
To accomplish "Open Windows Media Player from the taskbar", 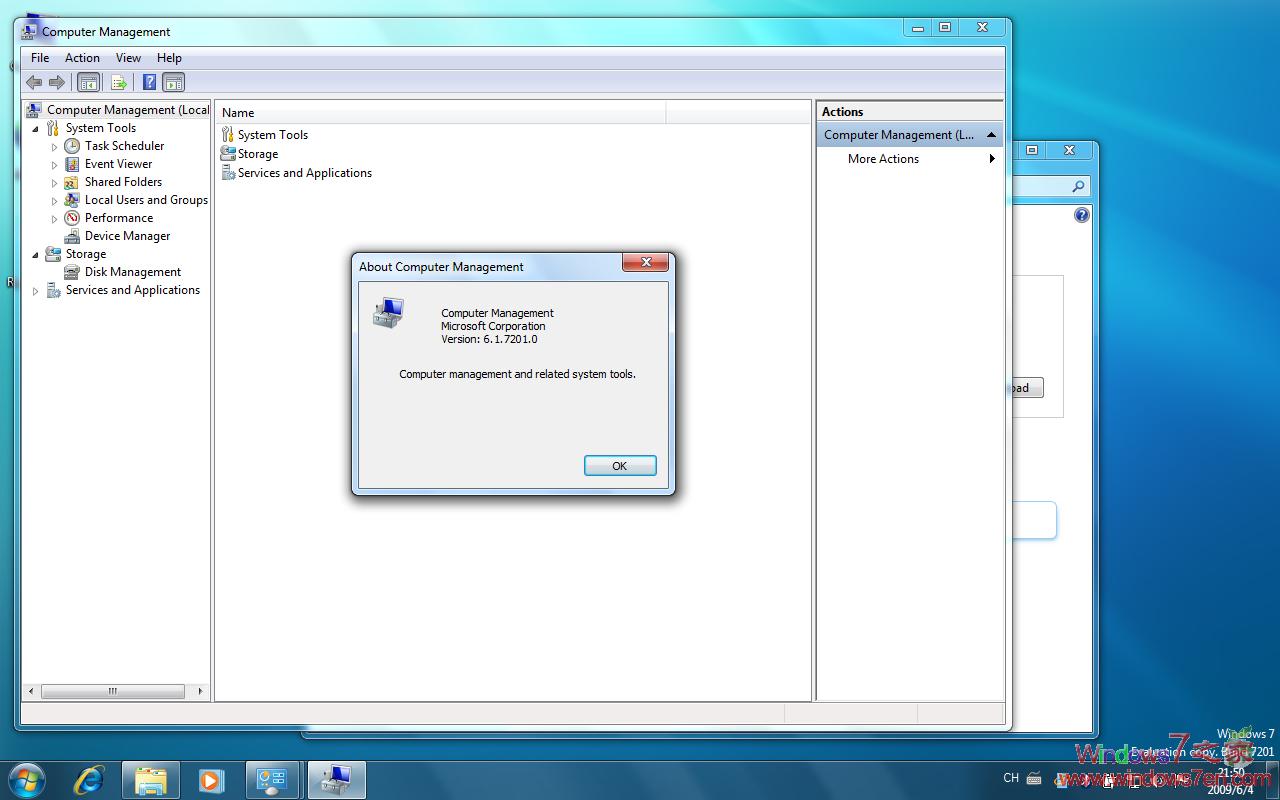I will 211,780.
